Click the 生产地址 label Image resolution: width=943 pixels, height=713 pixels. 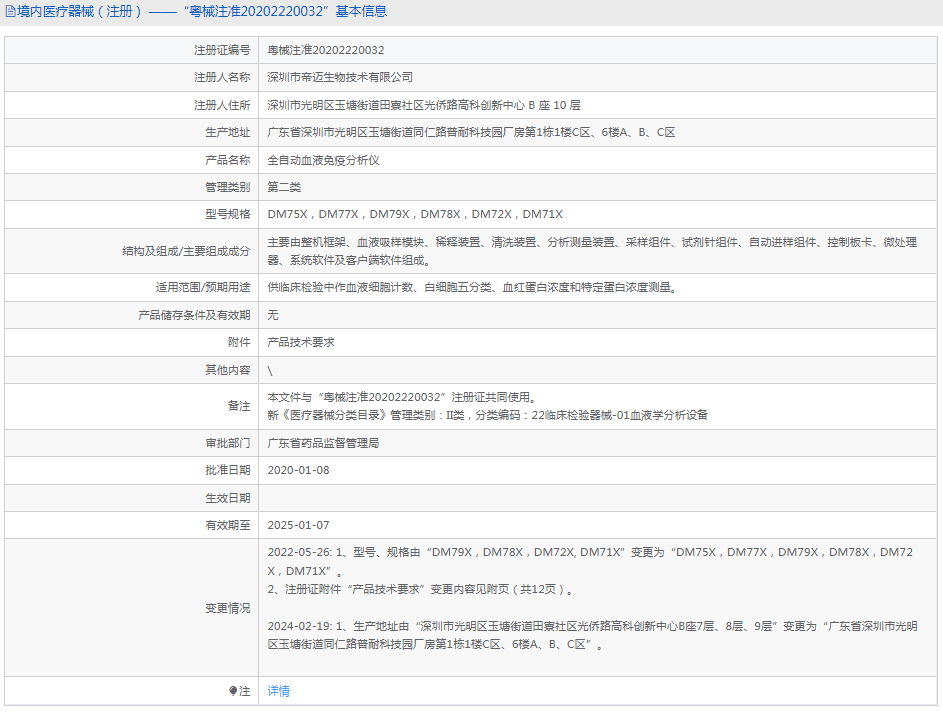227,132
